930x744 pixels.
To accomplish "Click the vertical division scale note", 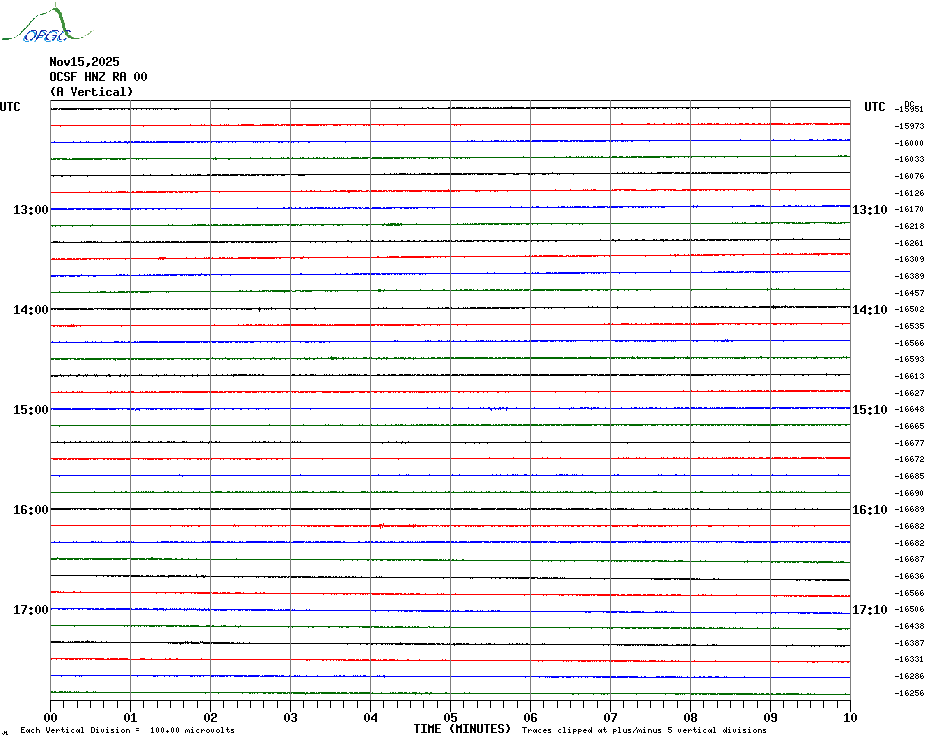I will 127,731.
